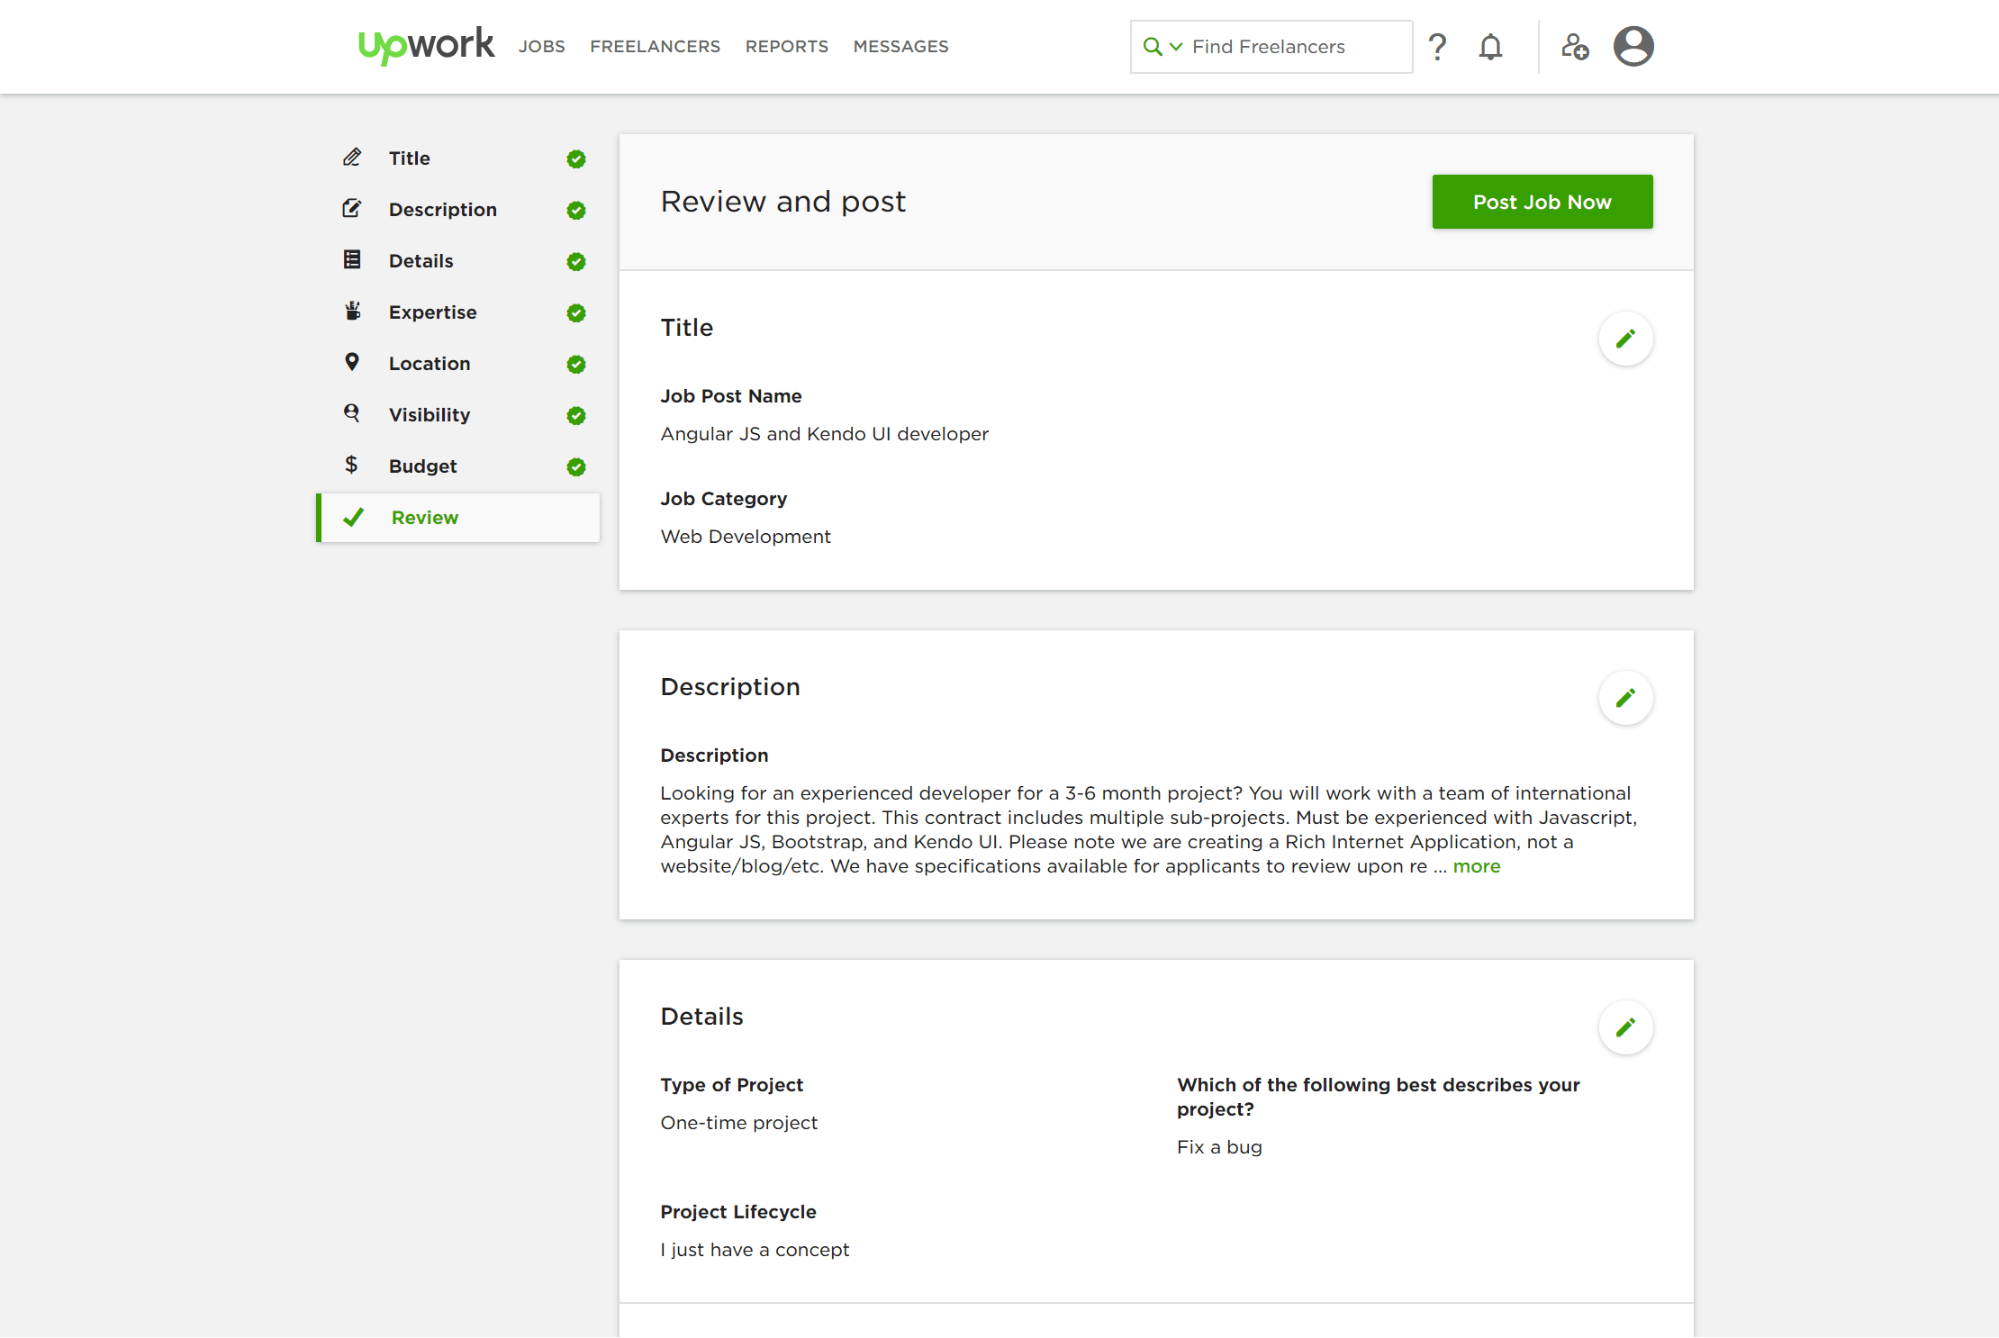This screenshot has height=1338, width=1999.
Task: Click the checkmark indicator next to Budget
Action: (575, 466)
